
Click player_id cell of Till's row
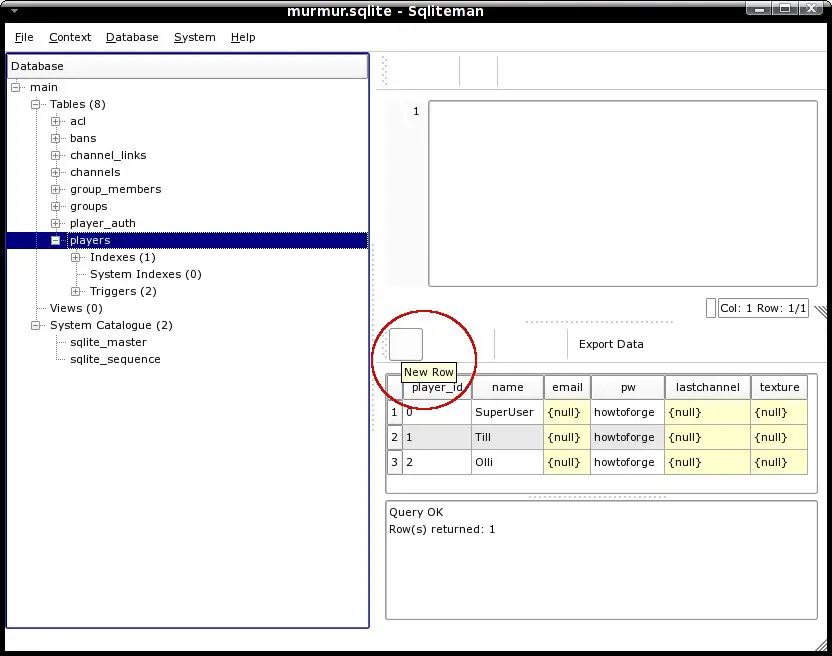point(437,437)
